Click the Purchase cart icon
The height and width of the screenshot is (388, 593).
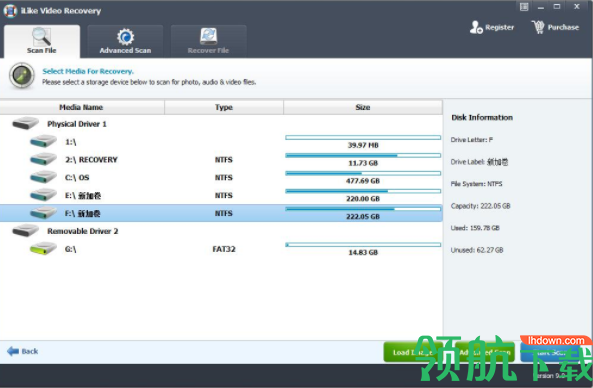click(x=538, y=27)
